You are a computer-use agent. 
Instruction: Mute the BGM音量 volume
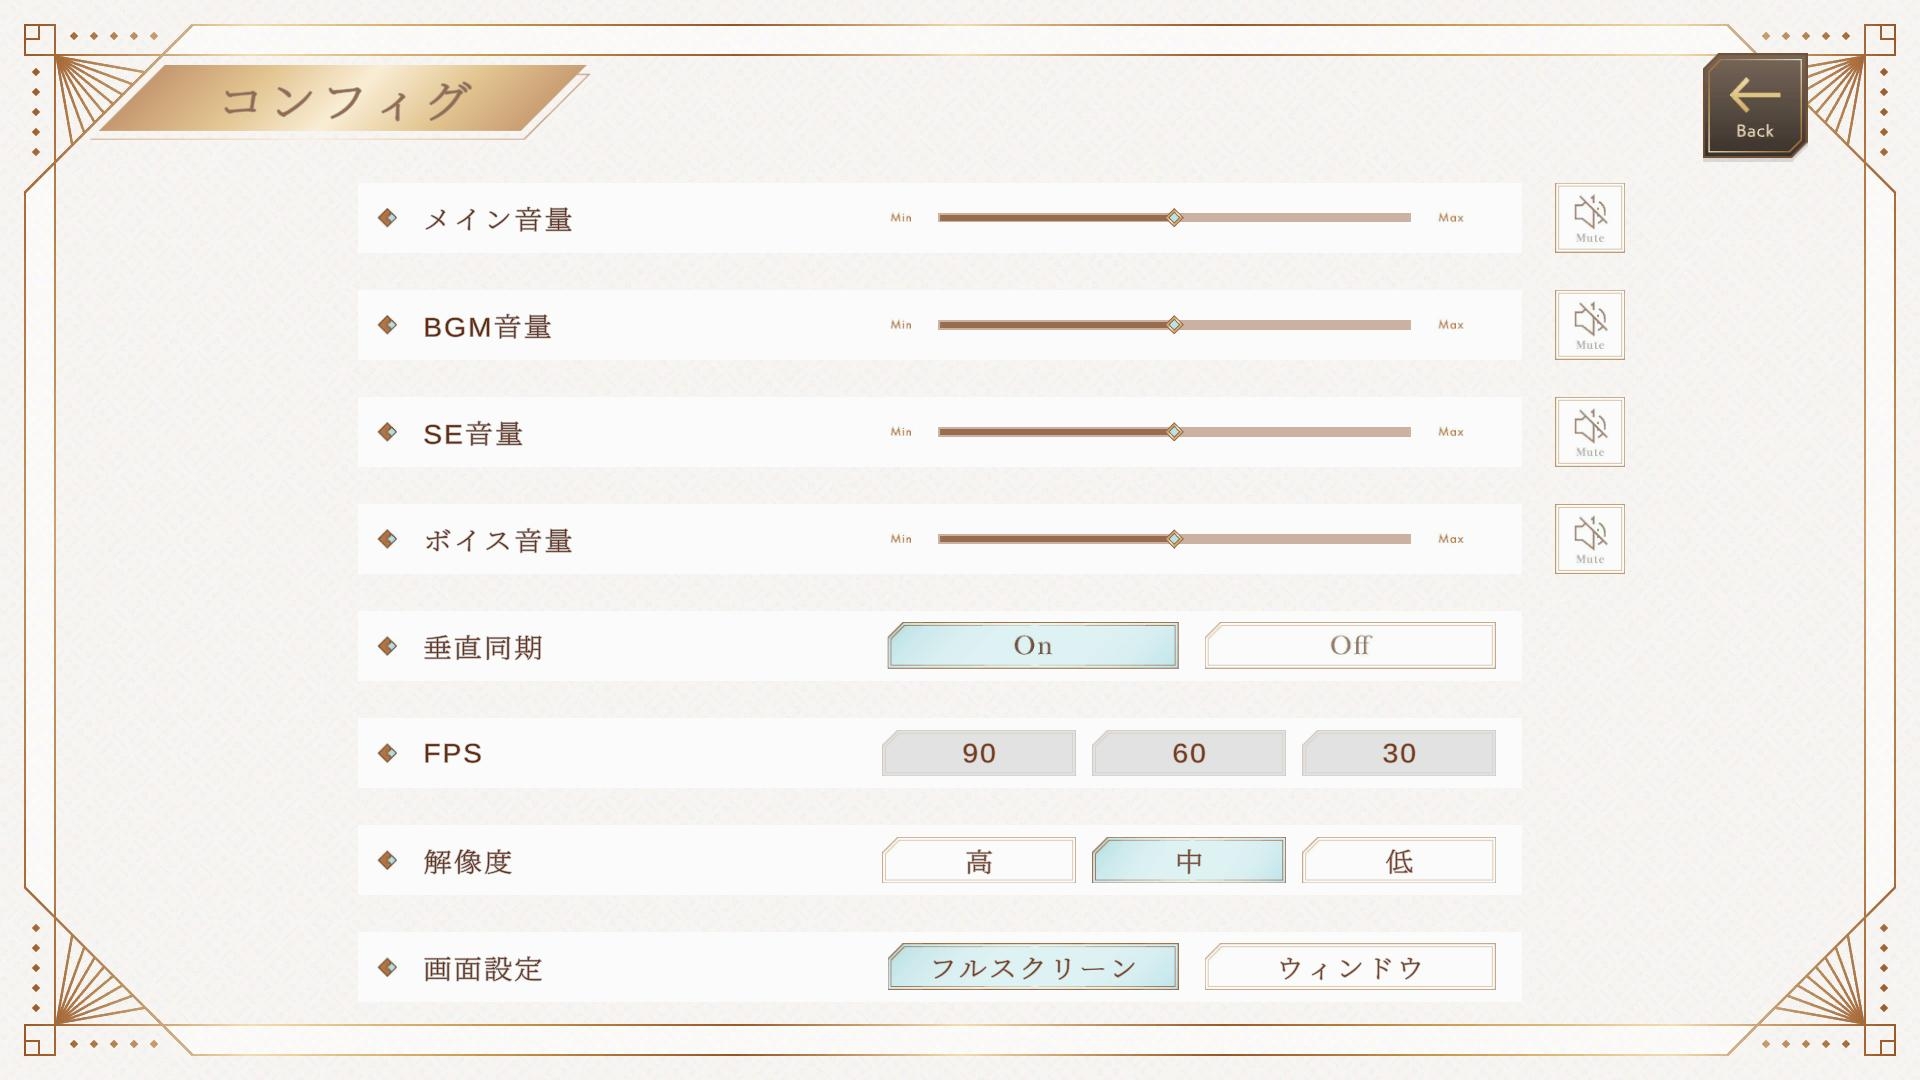pyautogui.click(x=1589, y=325)
